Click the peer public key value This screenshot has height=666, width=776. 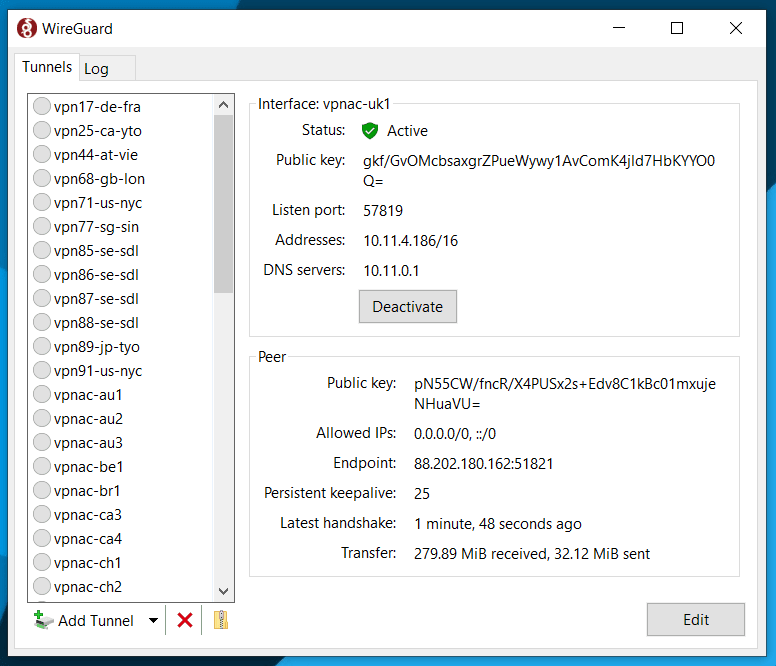click(x=565, y=394)
